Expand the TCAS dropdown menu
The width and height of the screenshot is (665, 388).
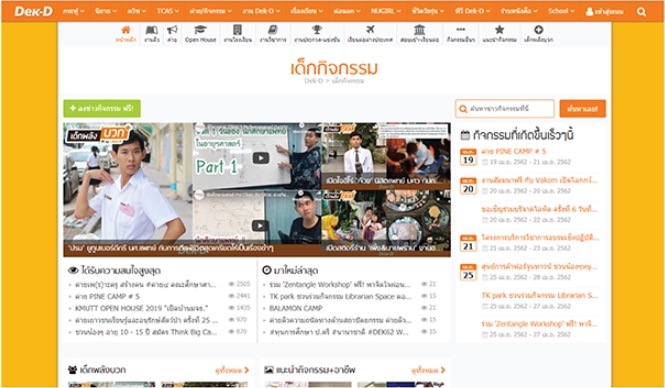(x=168, y=11)
